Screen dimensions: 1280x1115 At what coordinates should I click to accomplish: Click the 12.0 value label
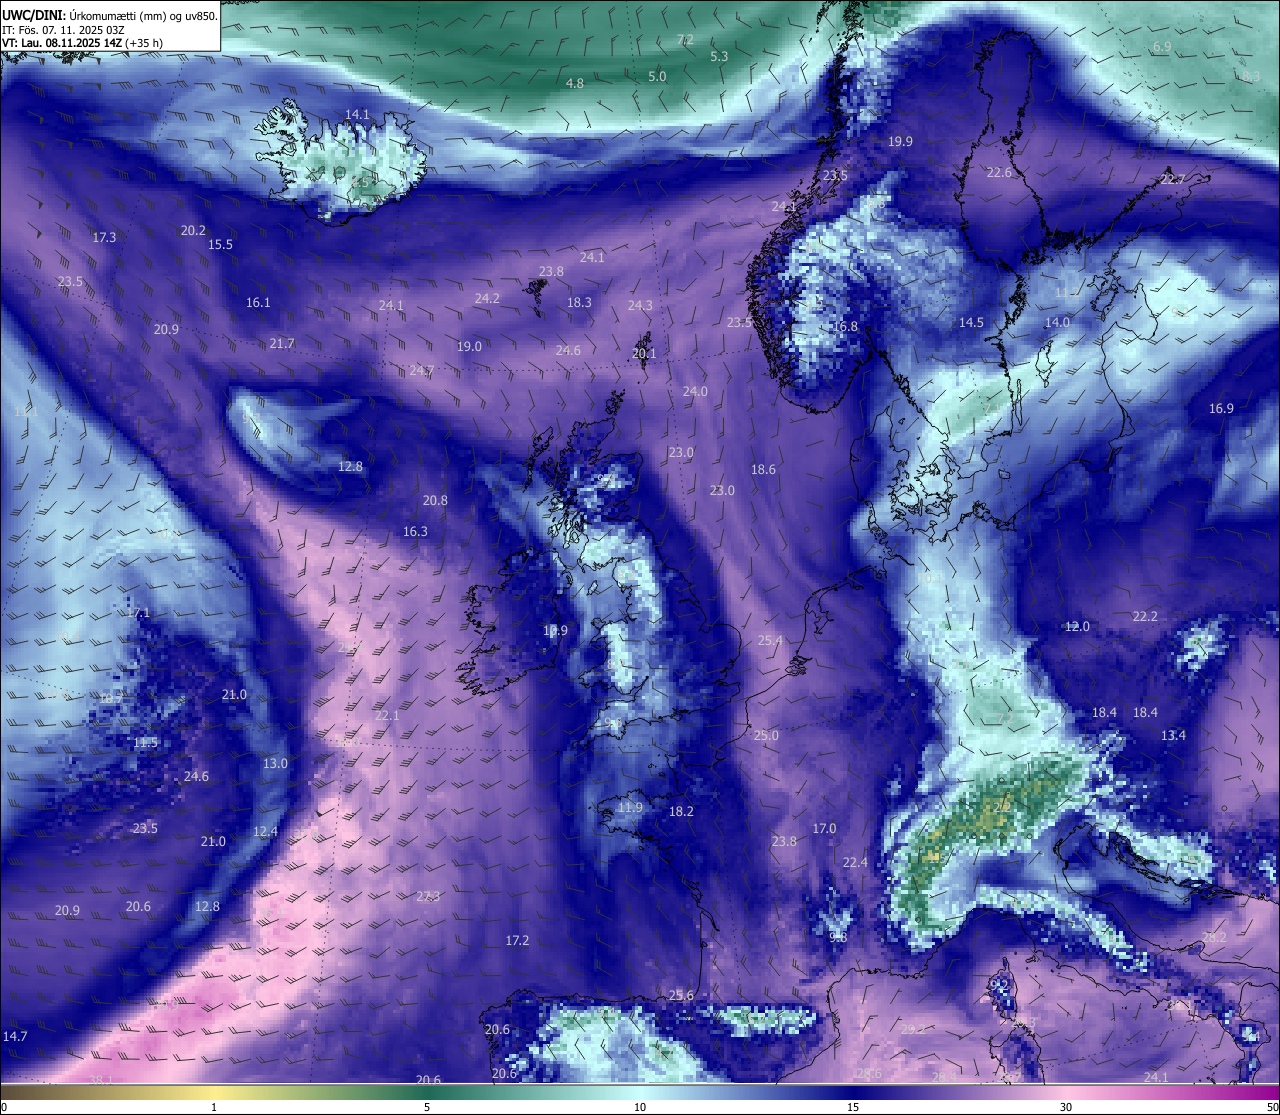[1077, 627]
